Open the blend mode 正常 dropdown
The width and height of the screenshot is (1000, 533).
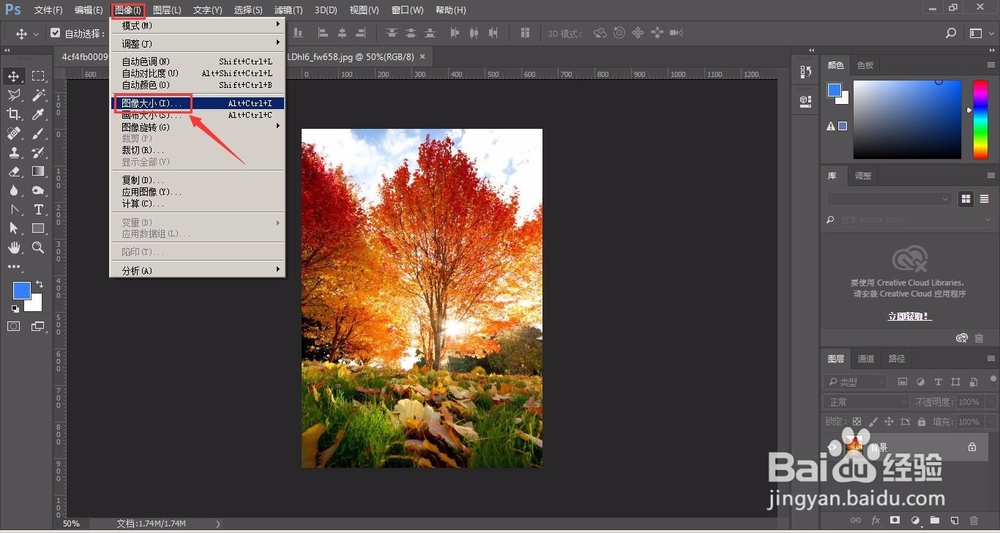(865, 402)
